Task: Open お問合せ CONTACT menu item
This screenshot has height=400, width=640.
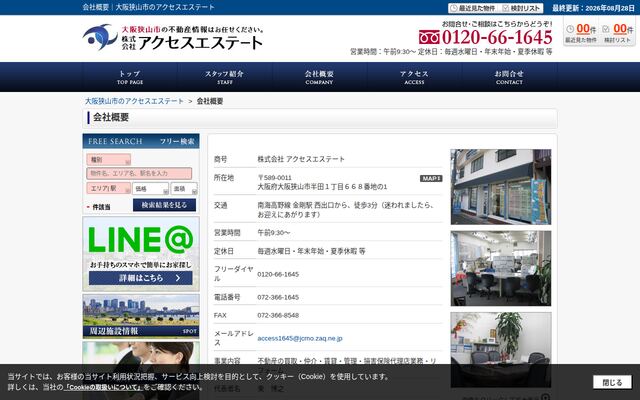Action: 509,77
